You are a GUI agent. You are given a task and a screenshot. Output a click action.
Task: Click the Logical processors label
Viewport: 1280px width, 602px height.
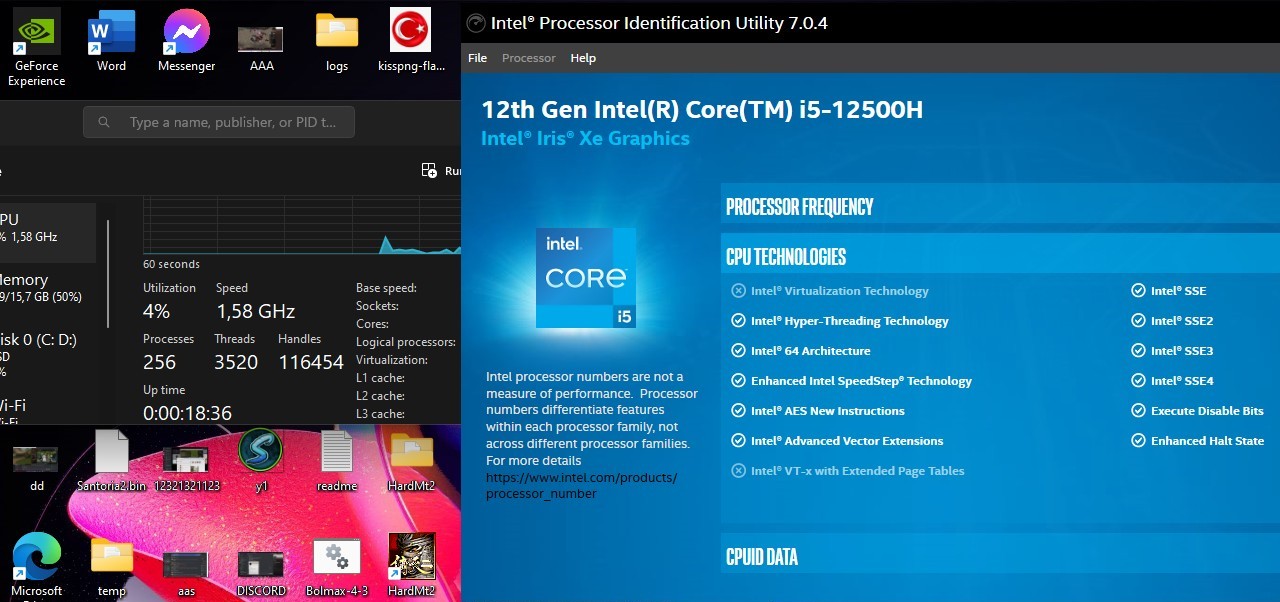click(405, 342)
